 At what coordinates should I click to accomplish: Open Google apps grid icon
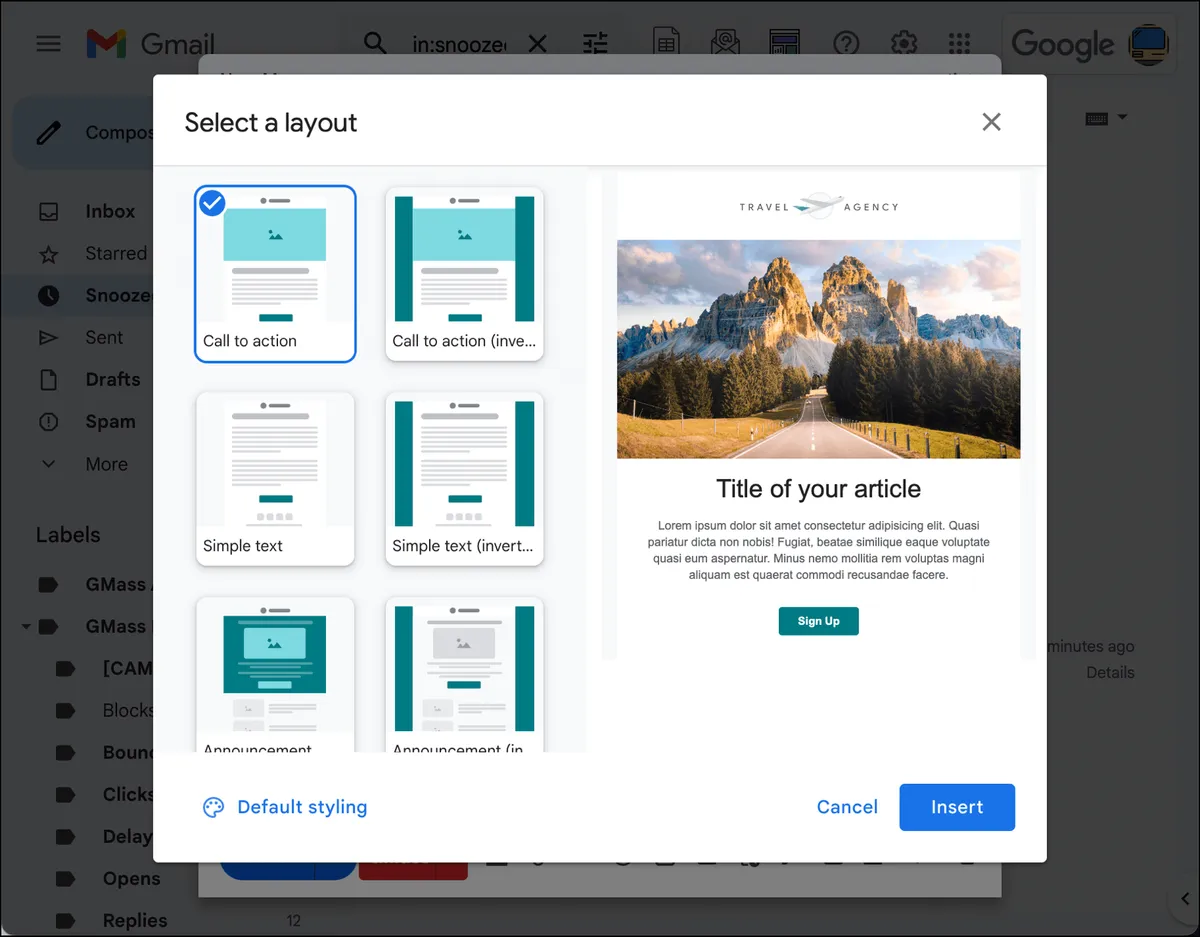[x=959, y=43]
